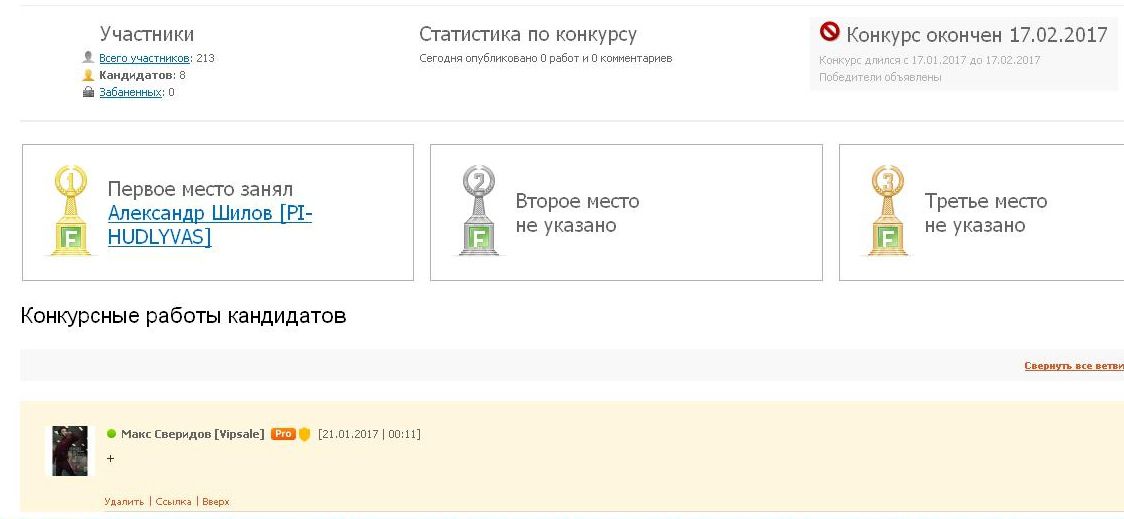This screenshot has width=1124, height=519.
Task: Click Ссылка under the comment
Action: coord(173,502)
